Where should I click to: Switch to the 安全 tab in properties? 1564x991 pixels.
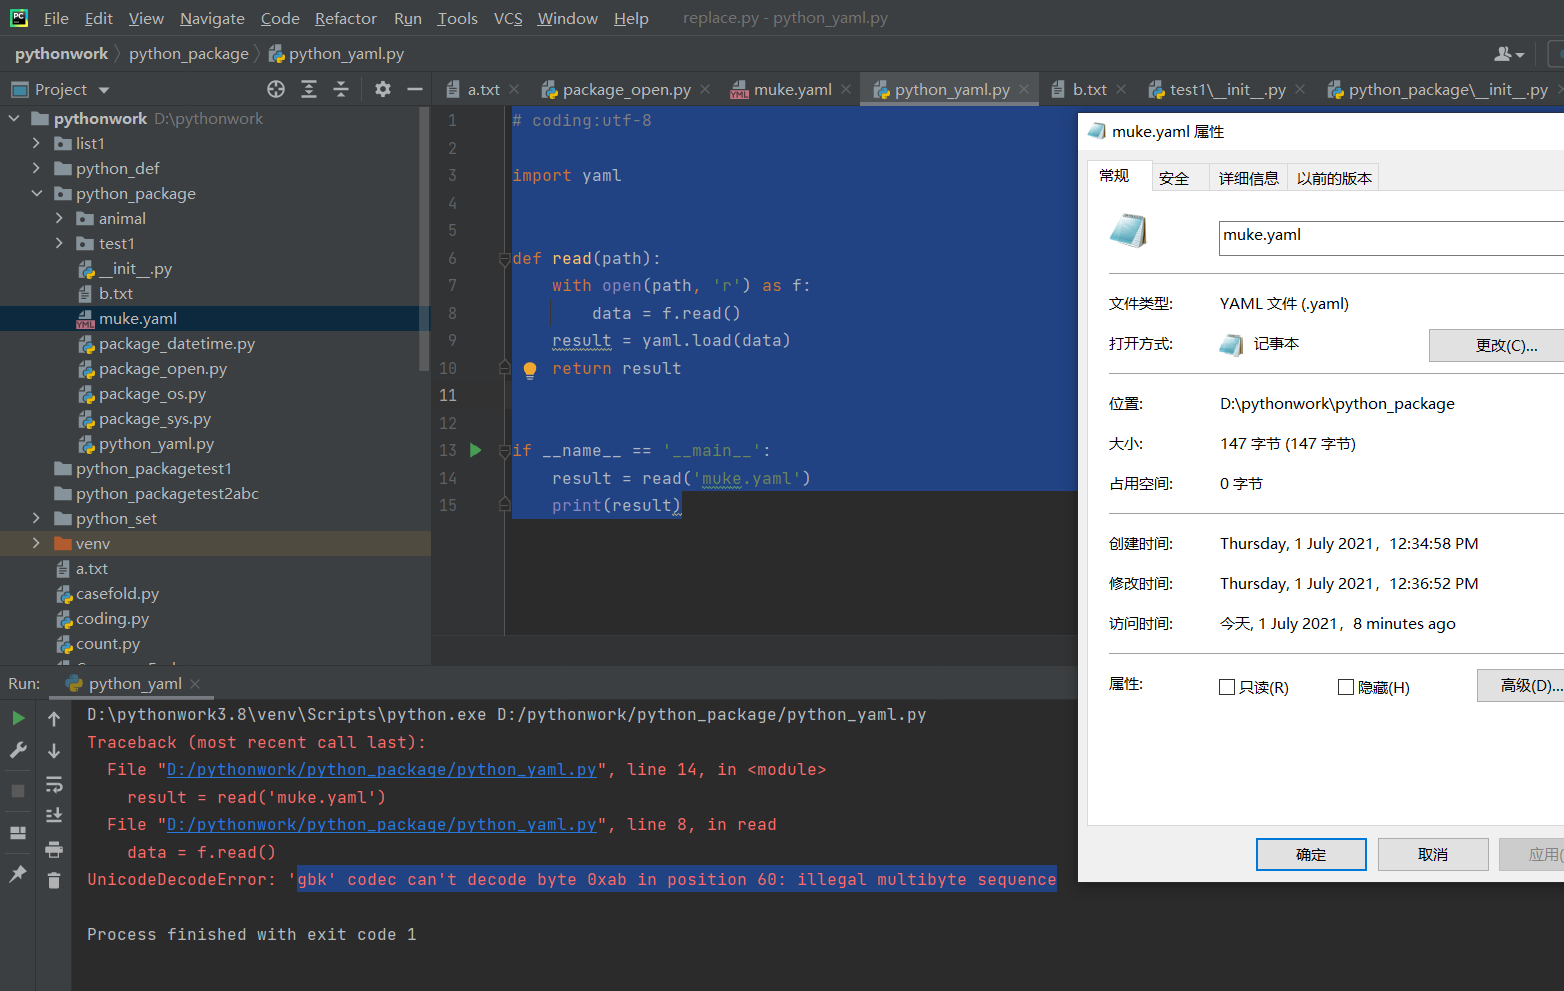[x=1174, y=178]
